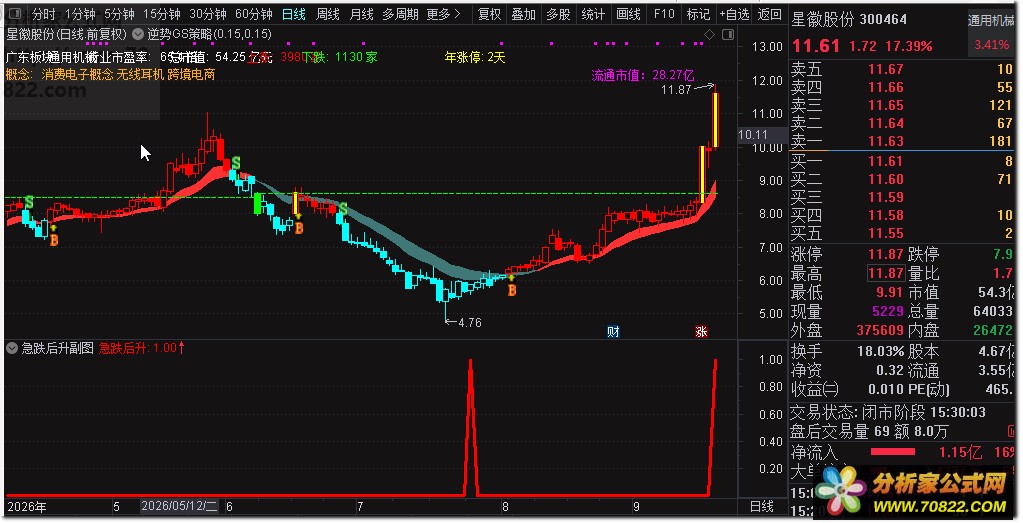Add the stock via the +自选 button

(x=735, y=14)
